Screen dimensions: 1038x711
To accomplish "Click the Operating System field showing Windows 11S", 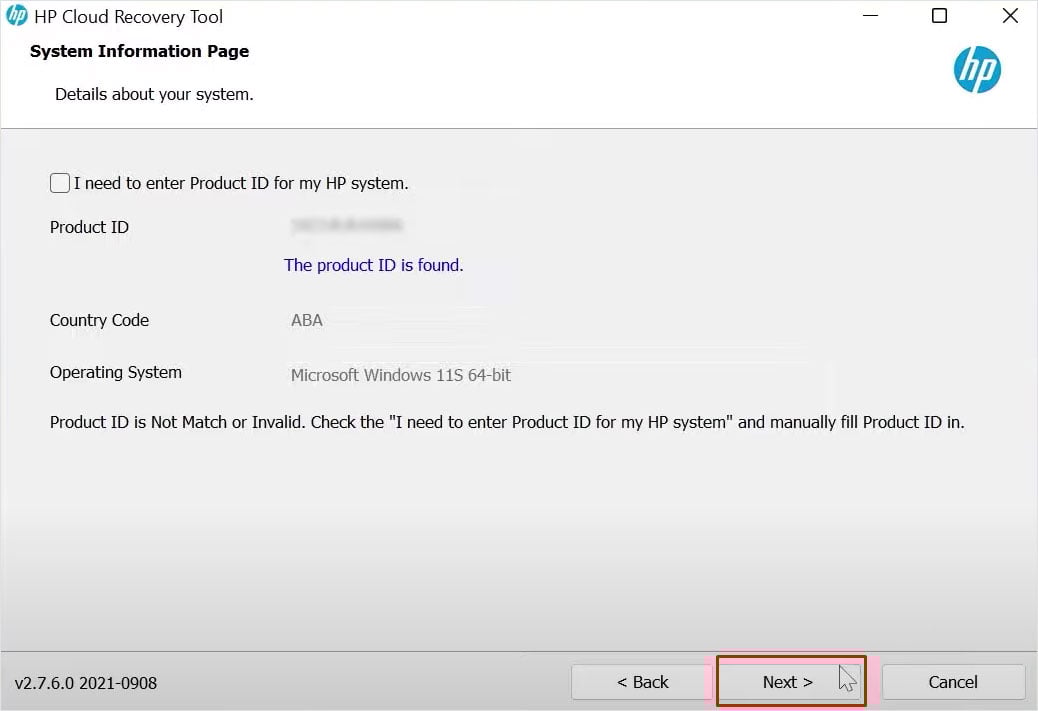I will 401,375.
